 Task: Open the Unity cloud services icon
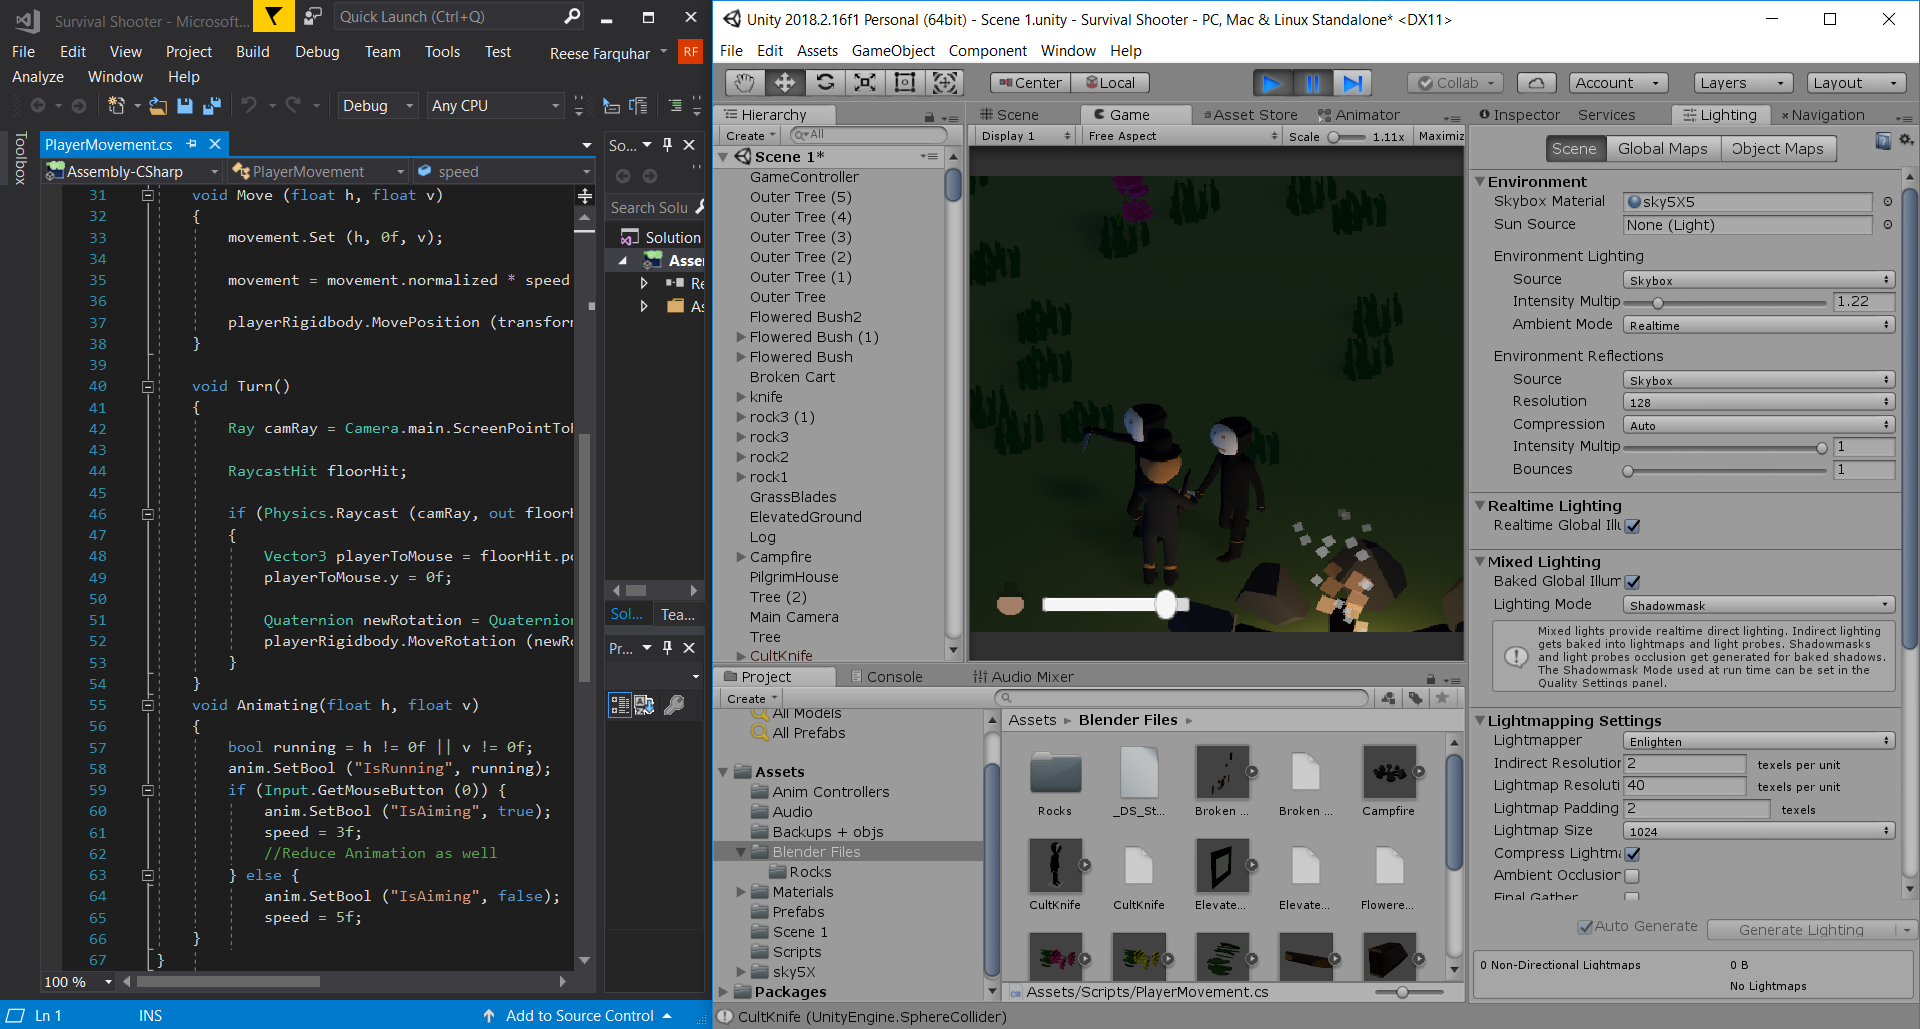(x=1536, y=83)
